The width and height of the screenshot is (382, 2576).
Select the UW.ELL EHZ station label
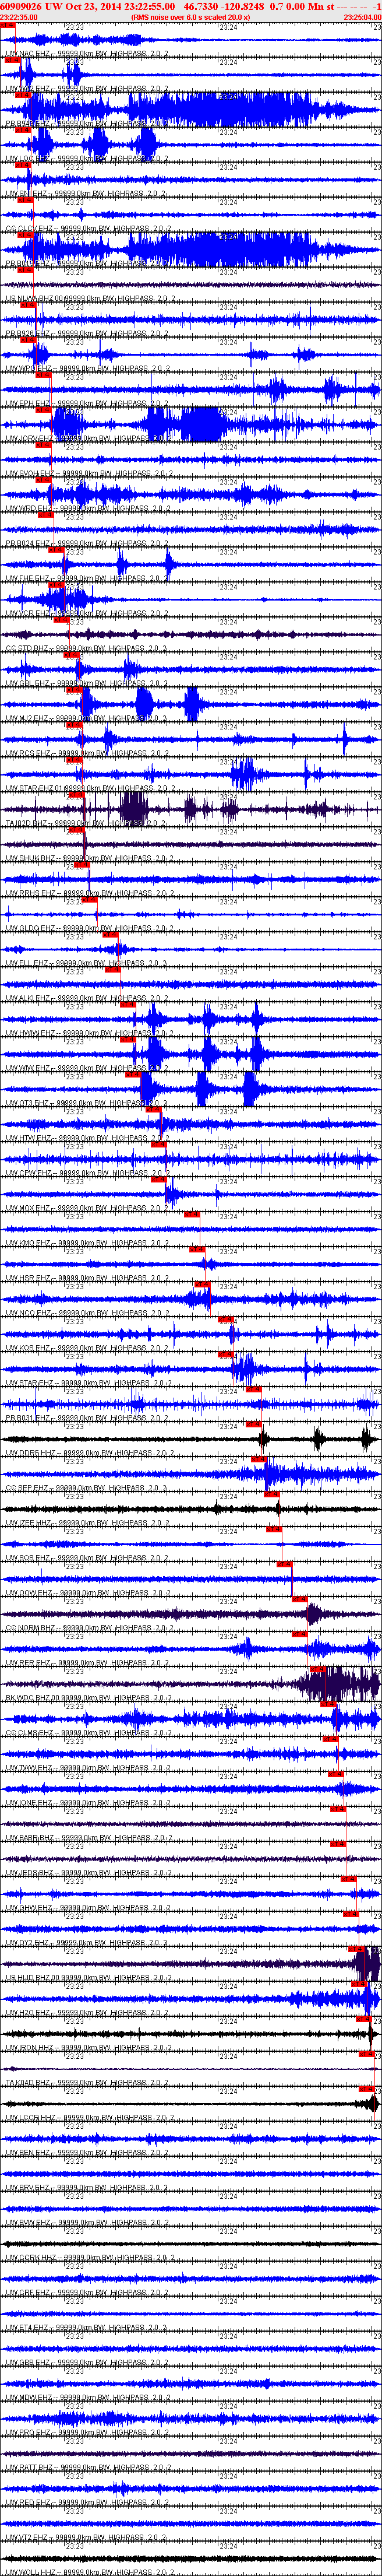click(x=87, y=963)
